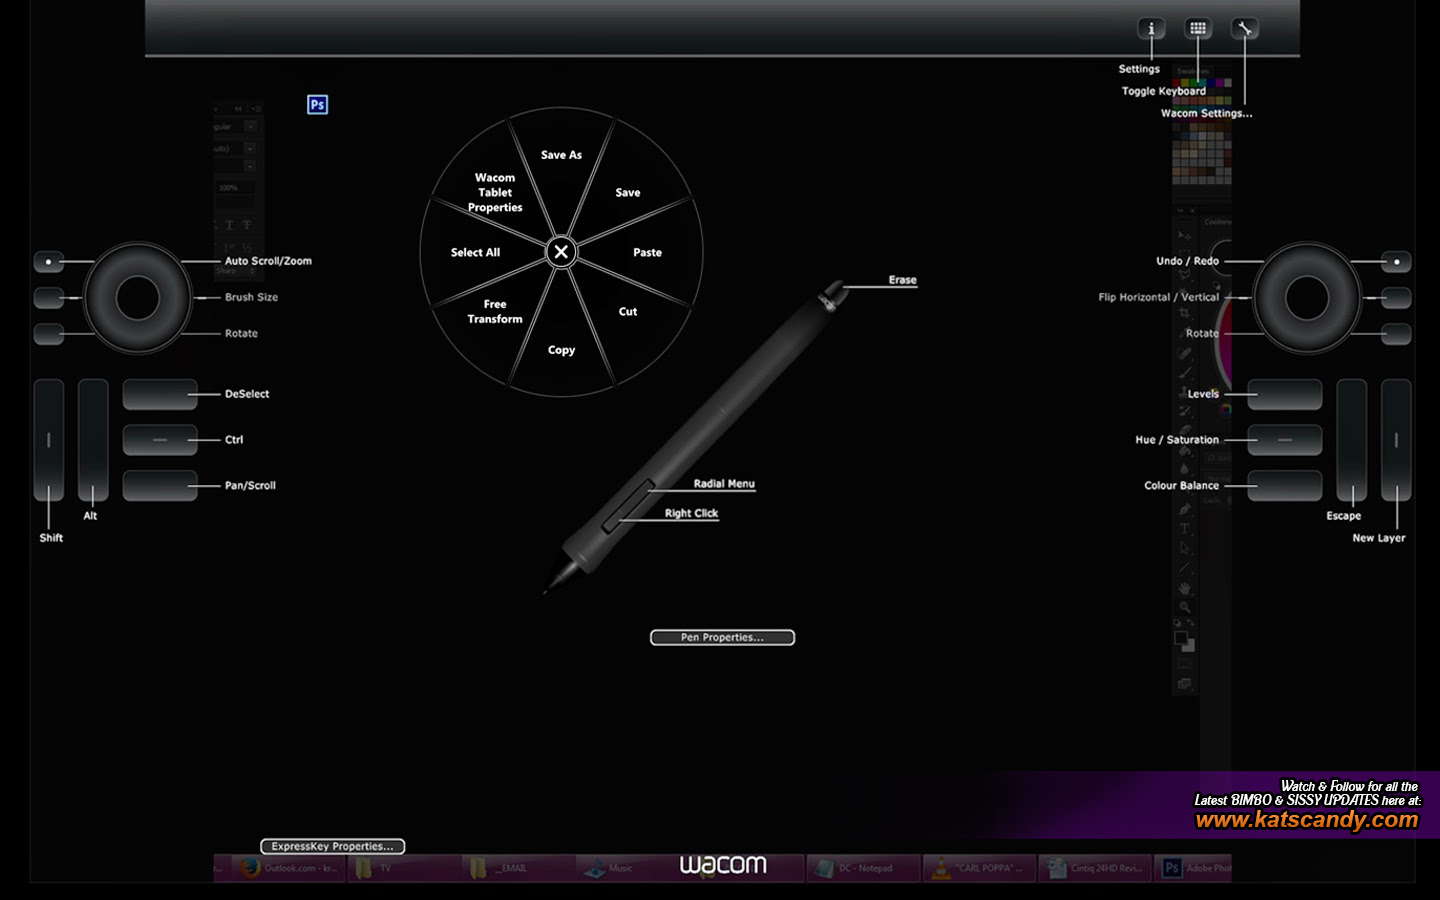Screen dimensions: 1440x900
Task: Click the Shift touch strip key
Action: pyautogui.click(x=49, y=440)
